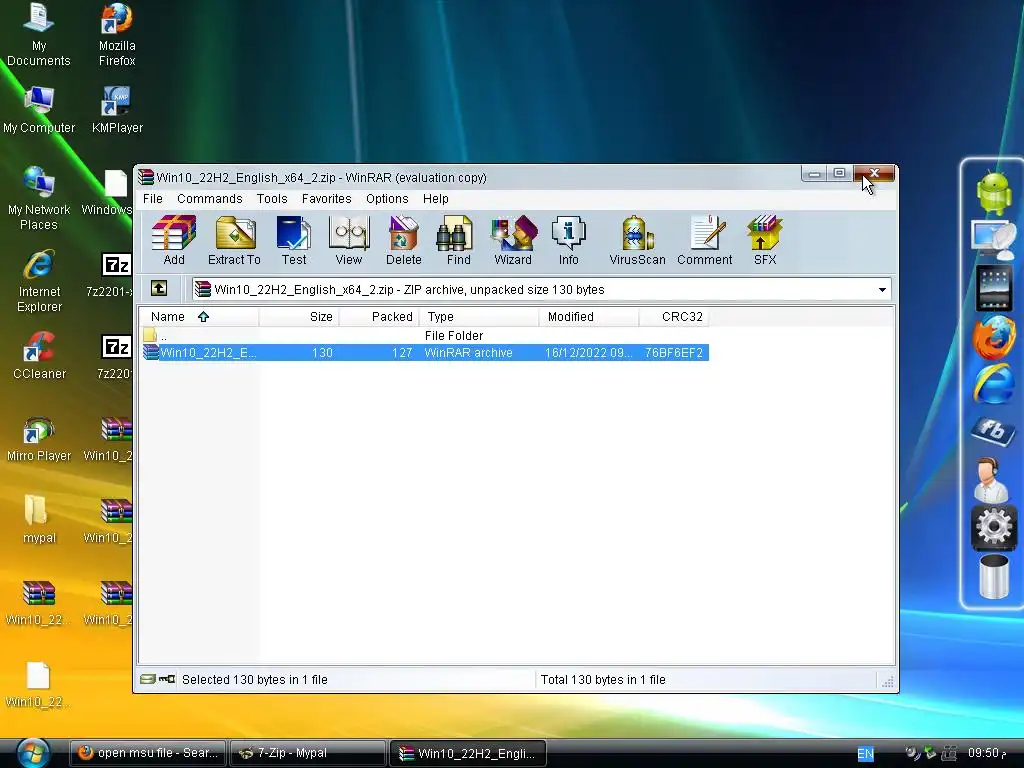Sort file list by Name column
The width and height of the screenshot is (1024, 768).
199,317
